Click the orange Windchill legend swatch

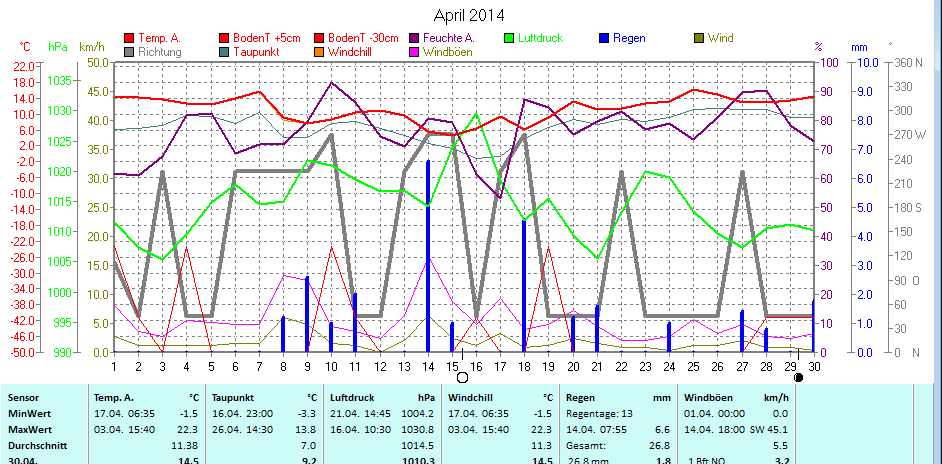click(x=319, y=52)
